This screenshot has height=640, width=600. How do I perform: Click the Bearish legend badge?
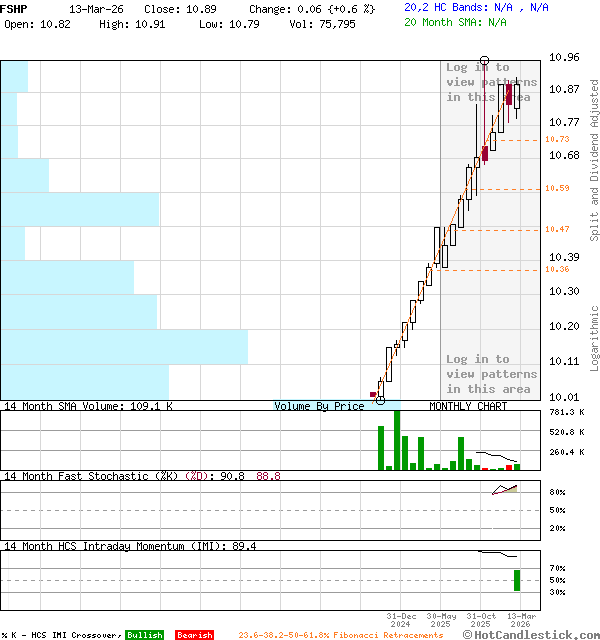tap(194, 635)
